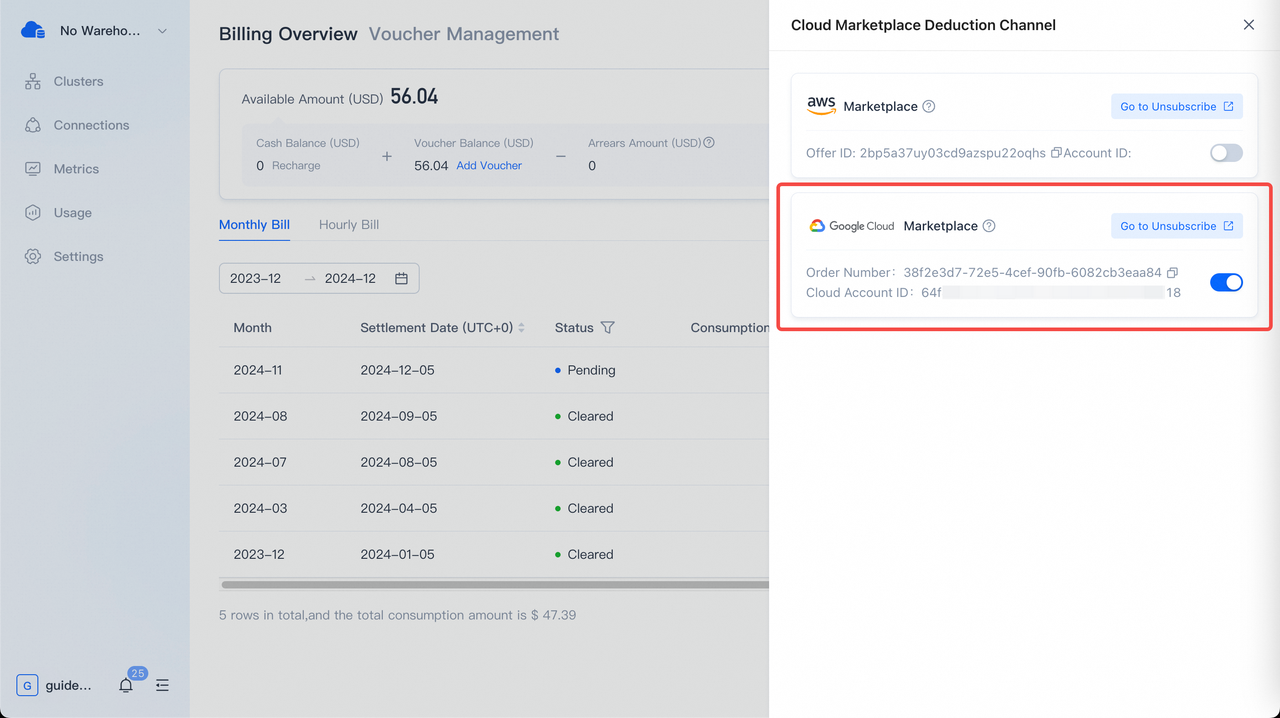Open Clusters in the sidebar
Image resolution: width=1280 pixels, height=718 pixels.
pos(78,82)
